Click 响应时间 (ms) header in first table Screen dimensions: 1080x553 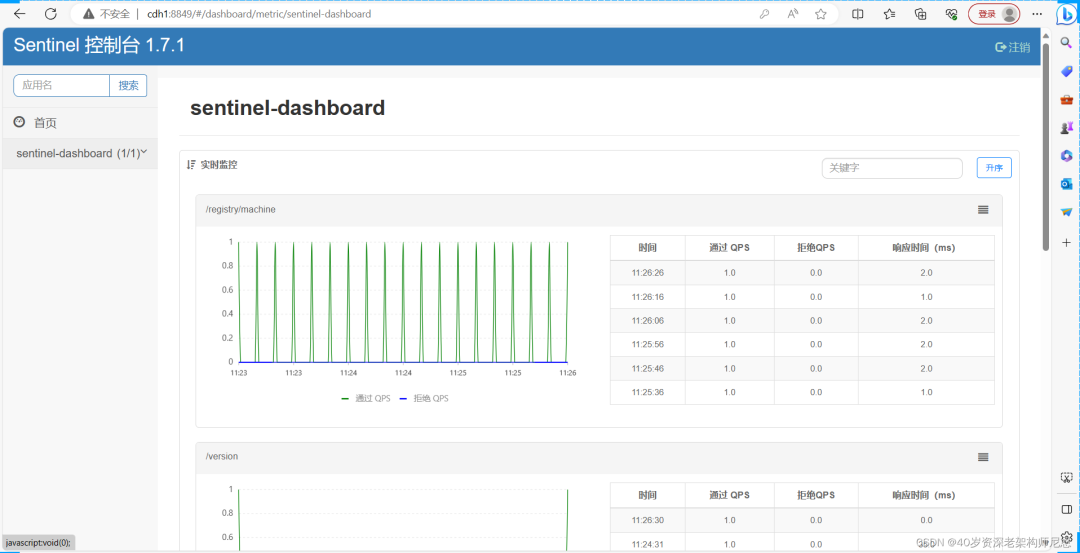926,248
